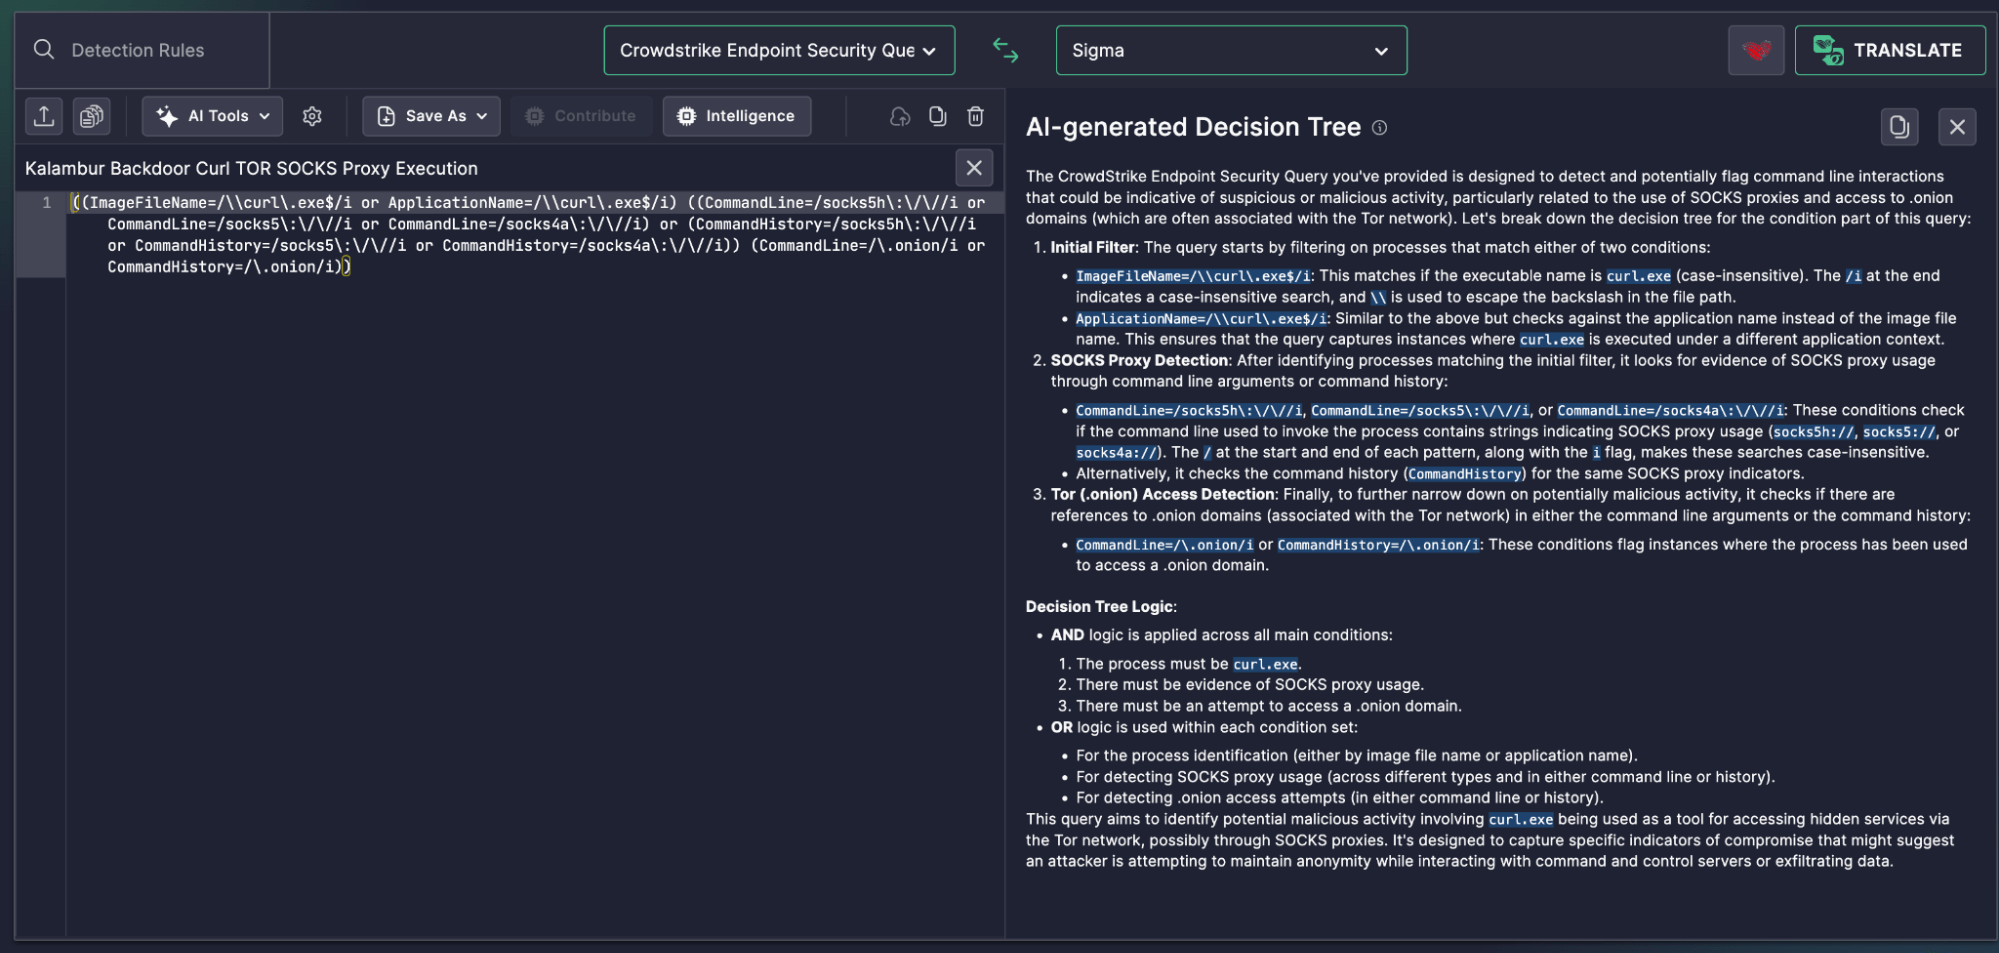
Task: Delete the rule using the trash icon
Action: click(x=976, y=116)
